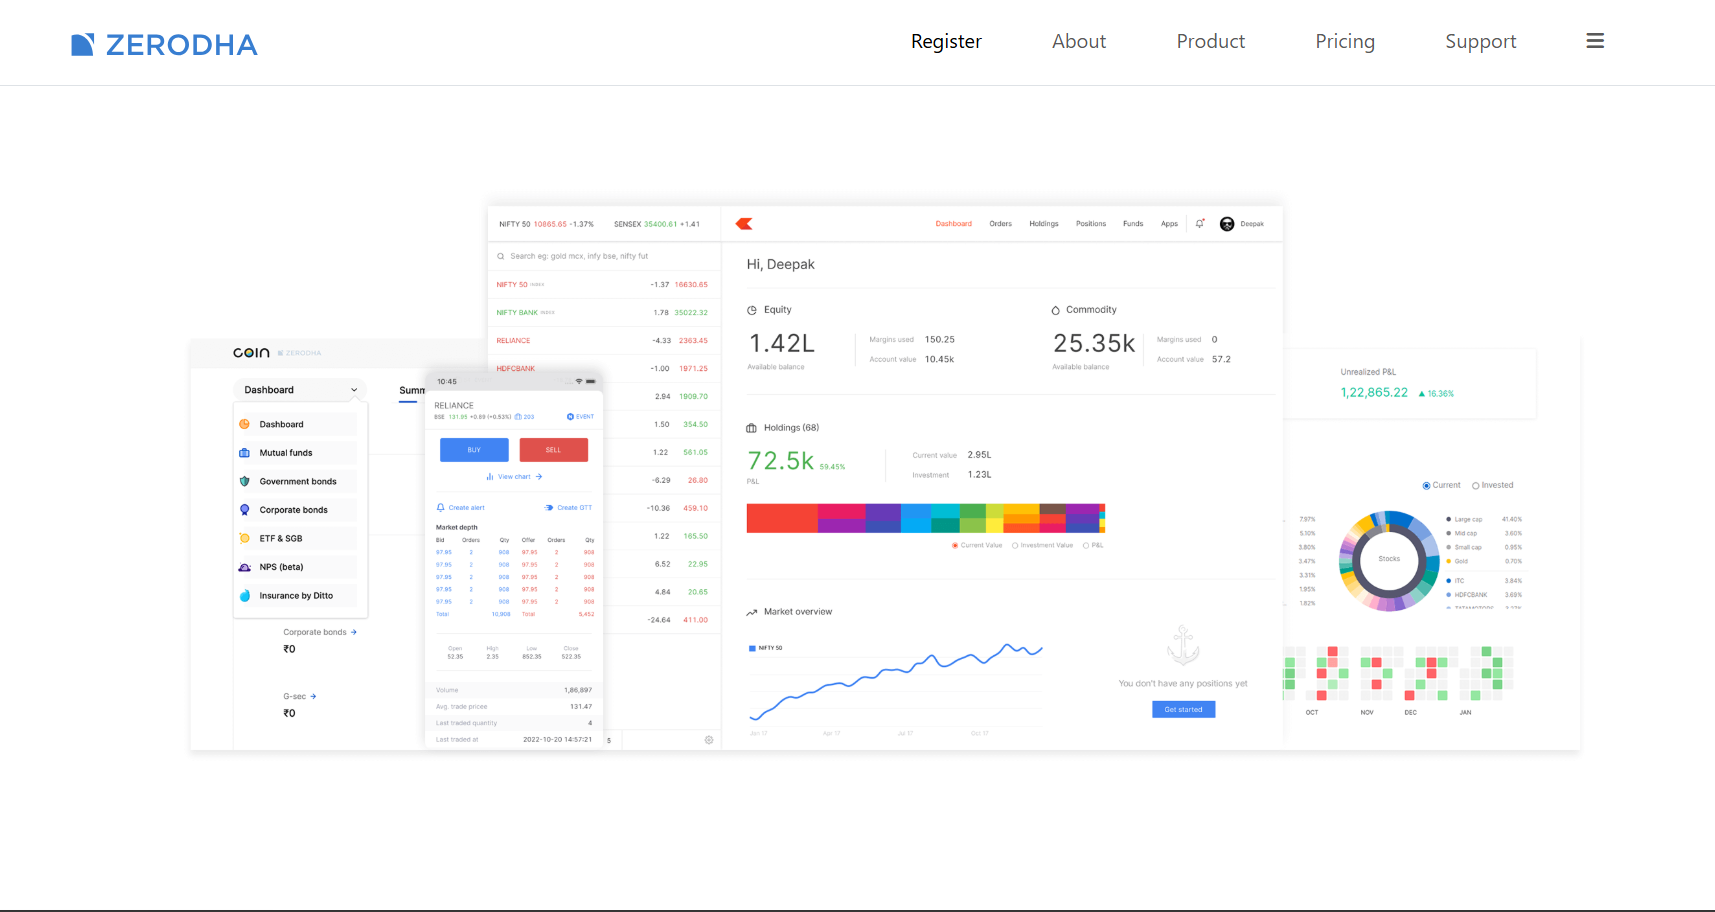Click the red SELL button

point(553,450)
